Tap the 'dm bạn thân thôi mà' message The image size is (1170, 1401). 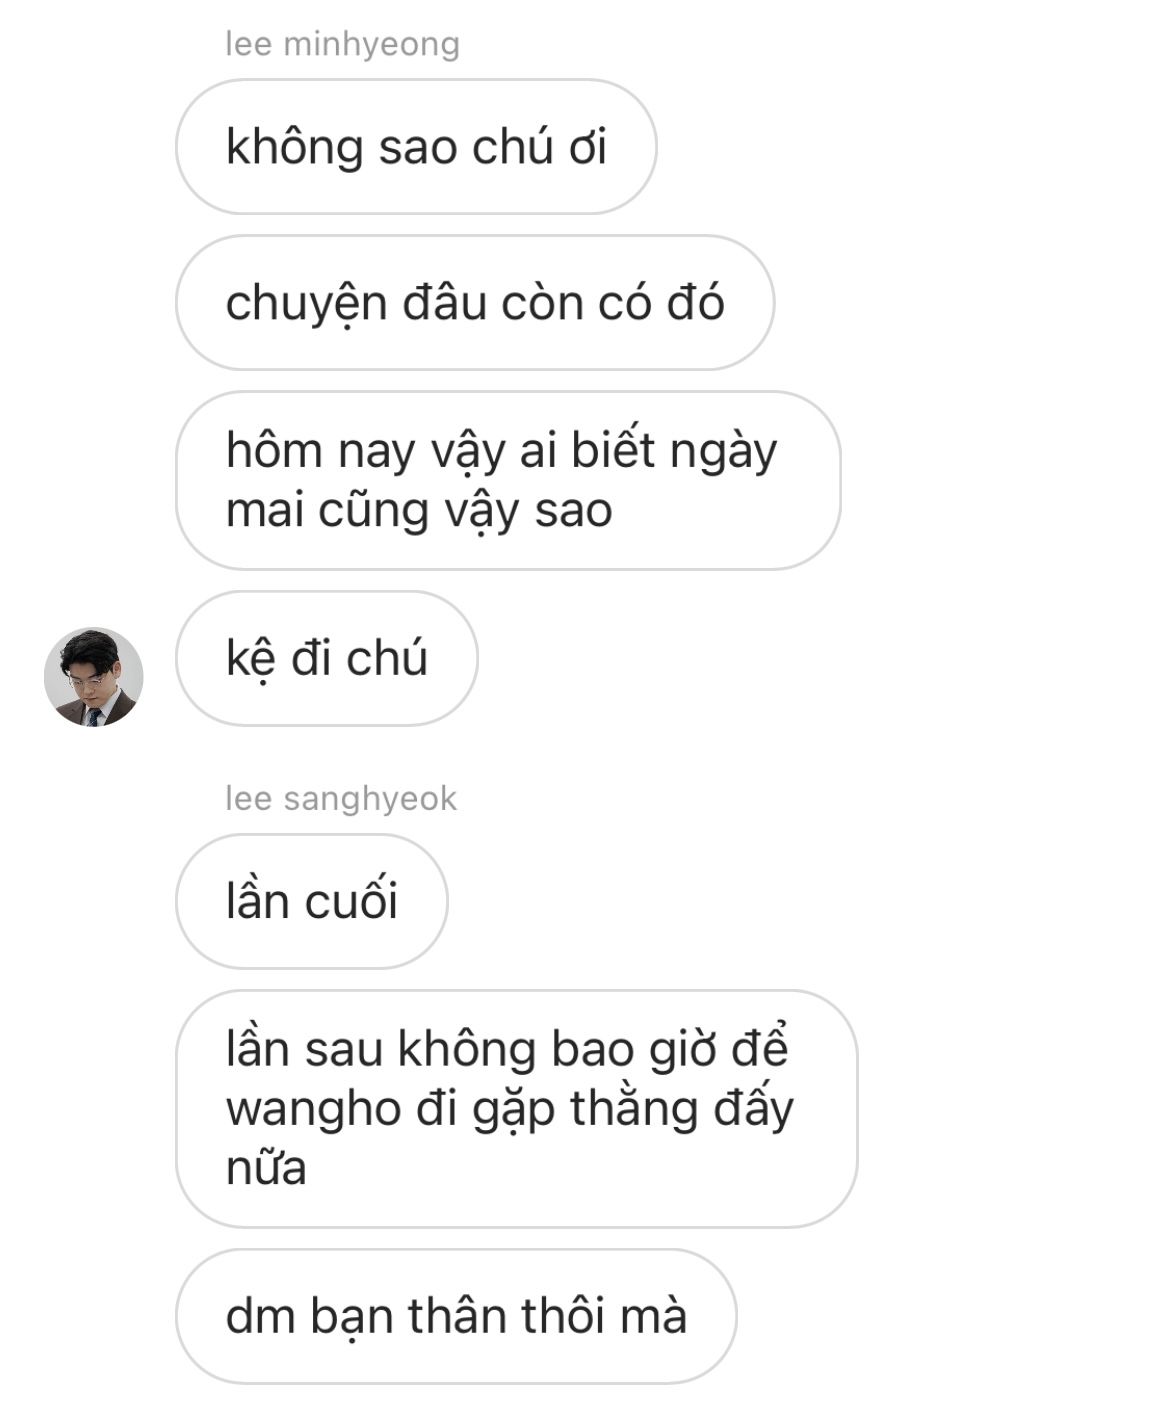[x=456, y=1316]
